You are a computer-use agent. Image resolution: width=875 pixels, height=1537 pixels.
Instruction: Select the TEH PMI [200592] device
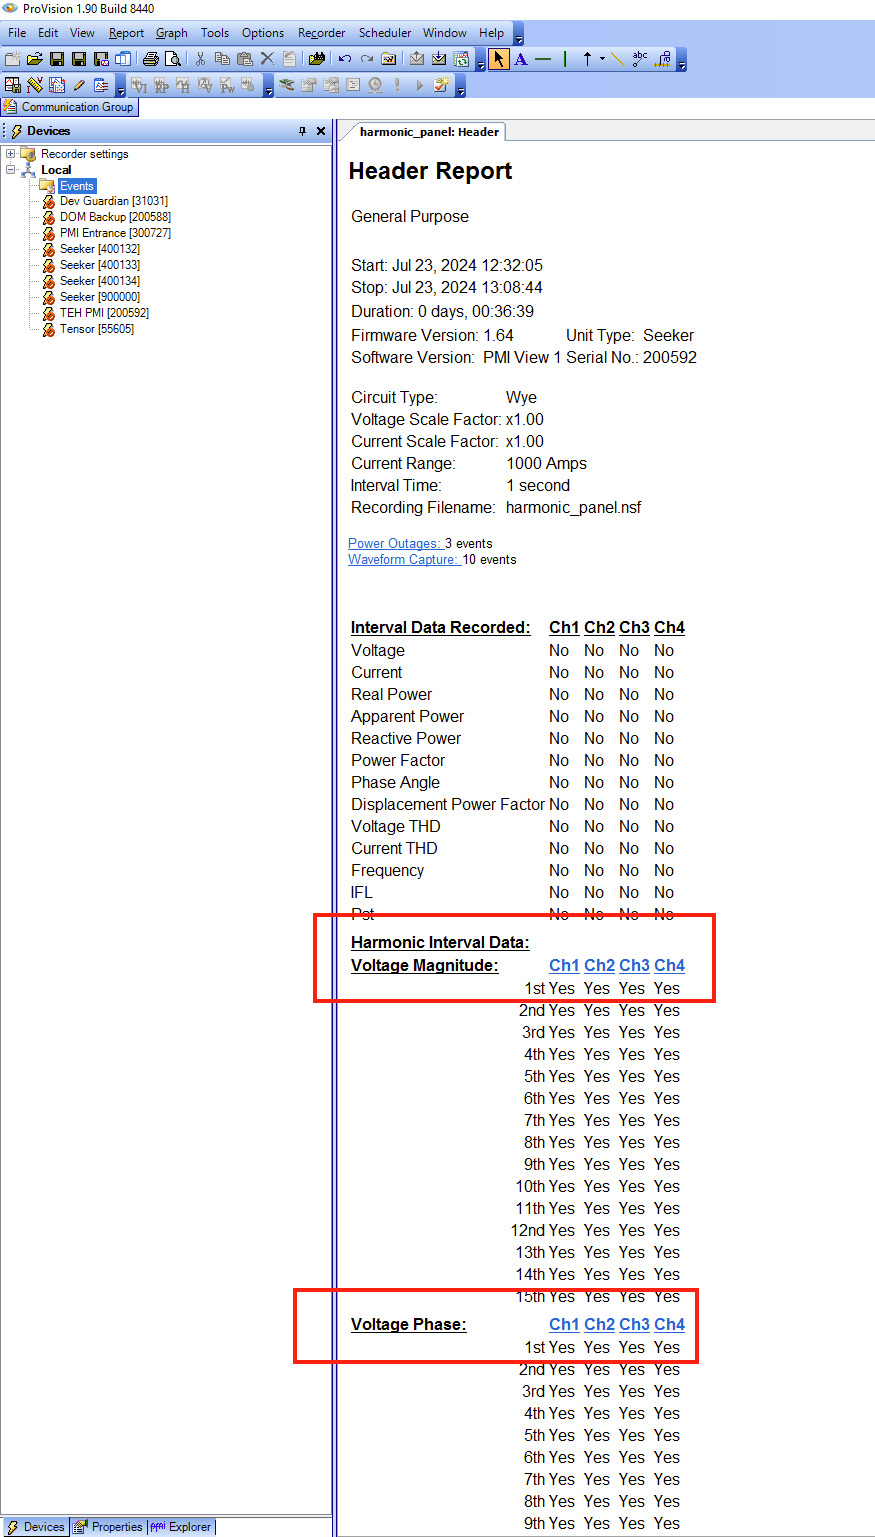coord(104,313)
